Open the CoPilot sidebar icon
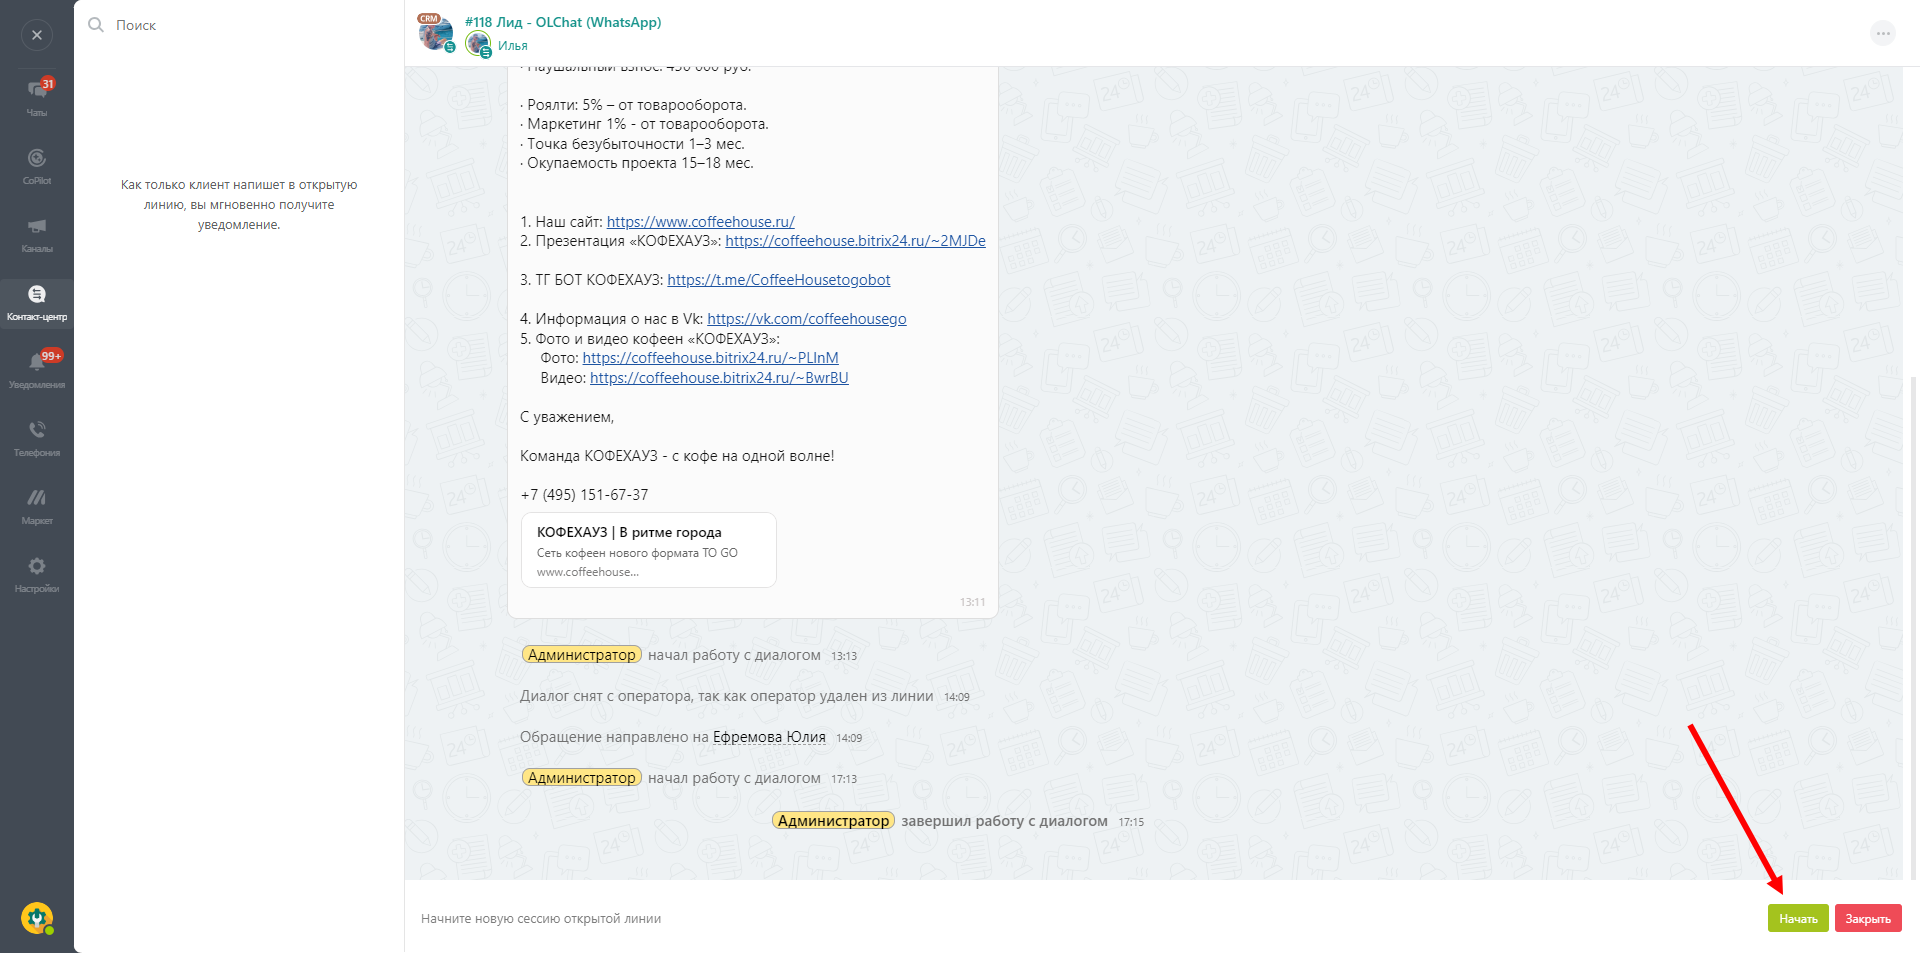 37,164
